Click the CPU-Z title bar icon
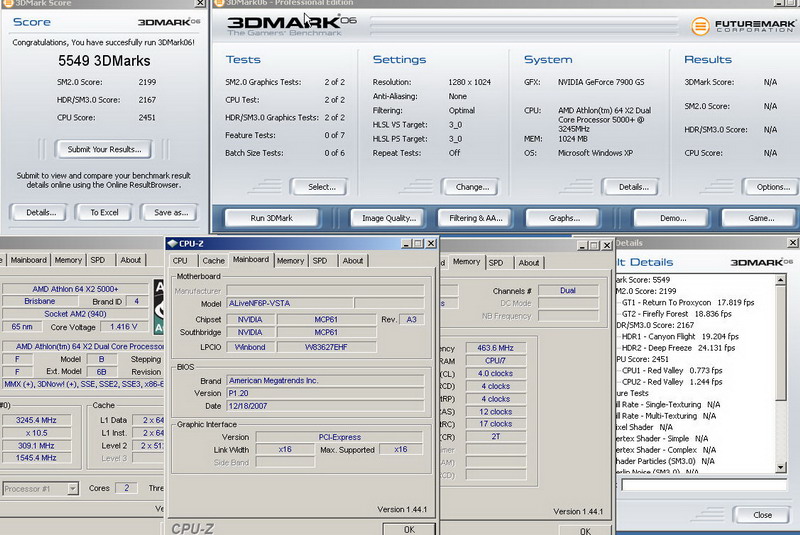Image resolution: width=800 pixels, height=535 pixels. point(172,244)
